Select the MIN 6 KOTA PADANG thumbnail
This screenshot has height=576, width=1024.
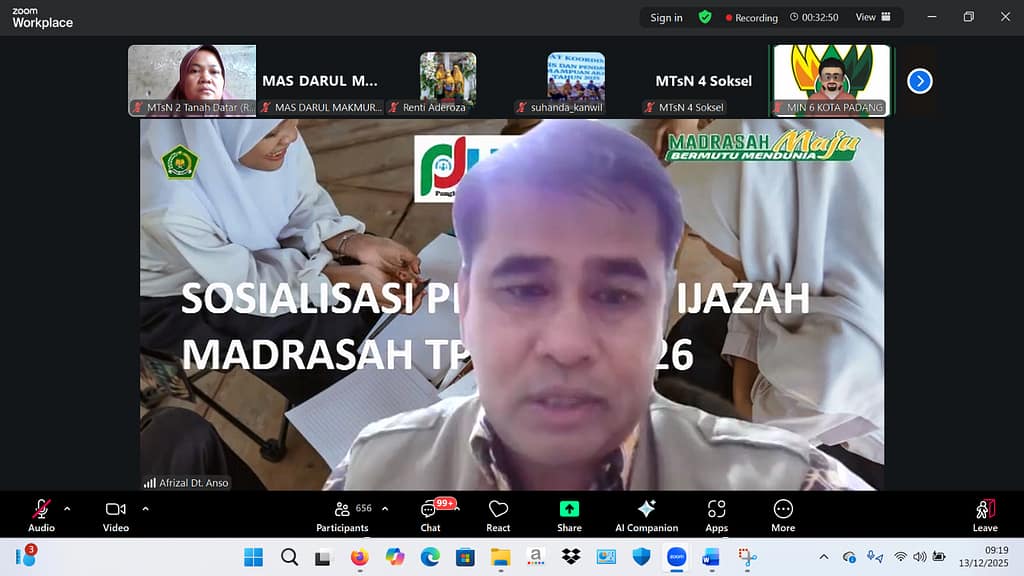pos(831,80)
